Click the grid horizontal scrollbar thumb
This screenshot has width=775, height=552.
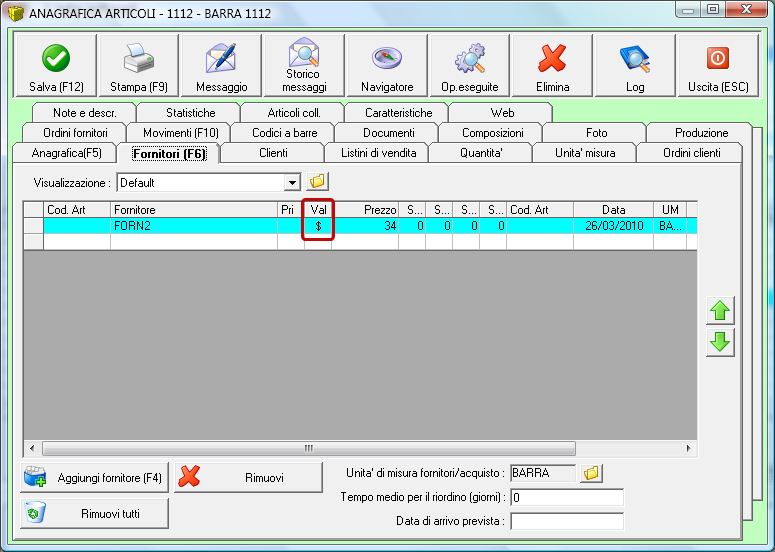[309, 448]
